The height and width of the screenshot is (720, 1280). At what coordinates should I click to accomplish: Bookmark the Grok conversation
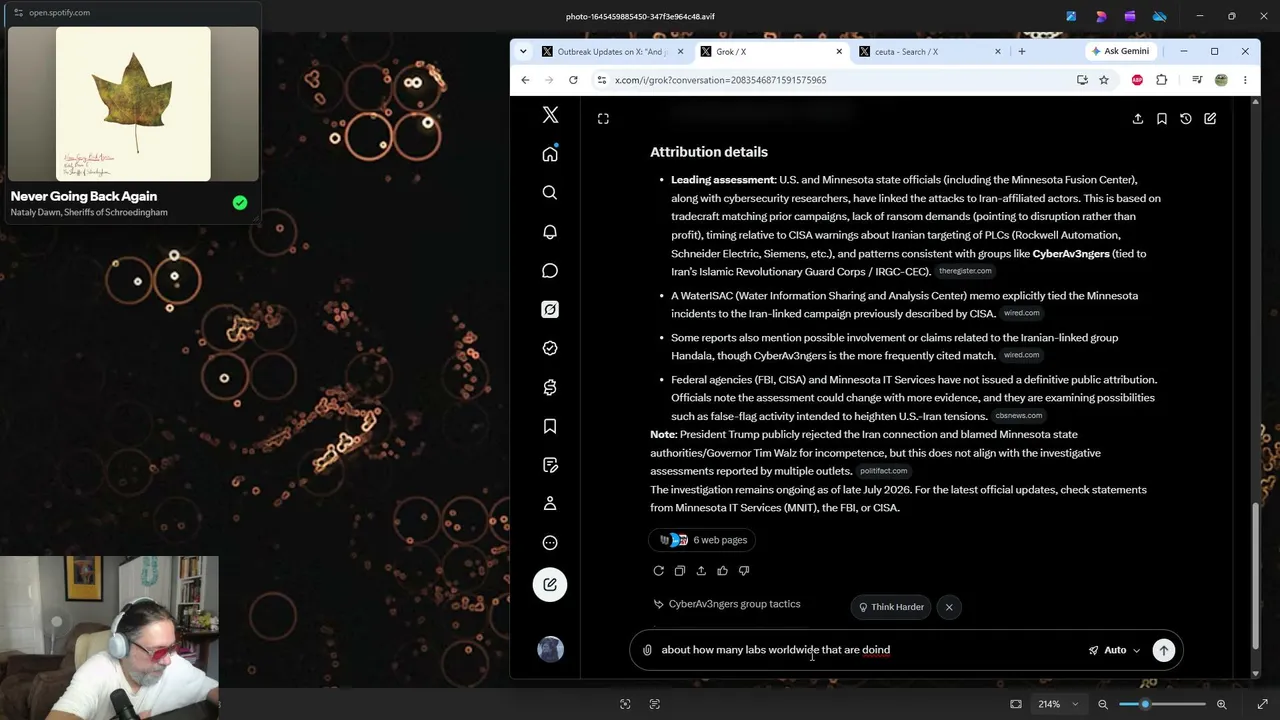click(x=1162, y=119)
